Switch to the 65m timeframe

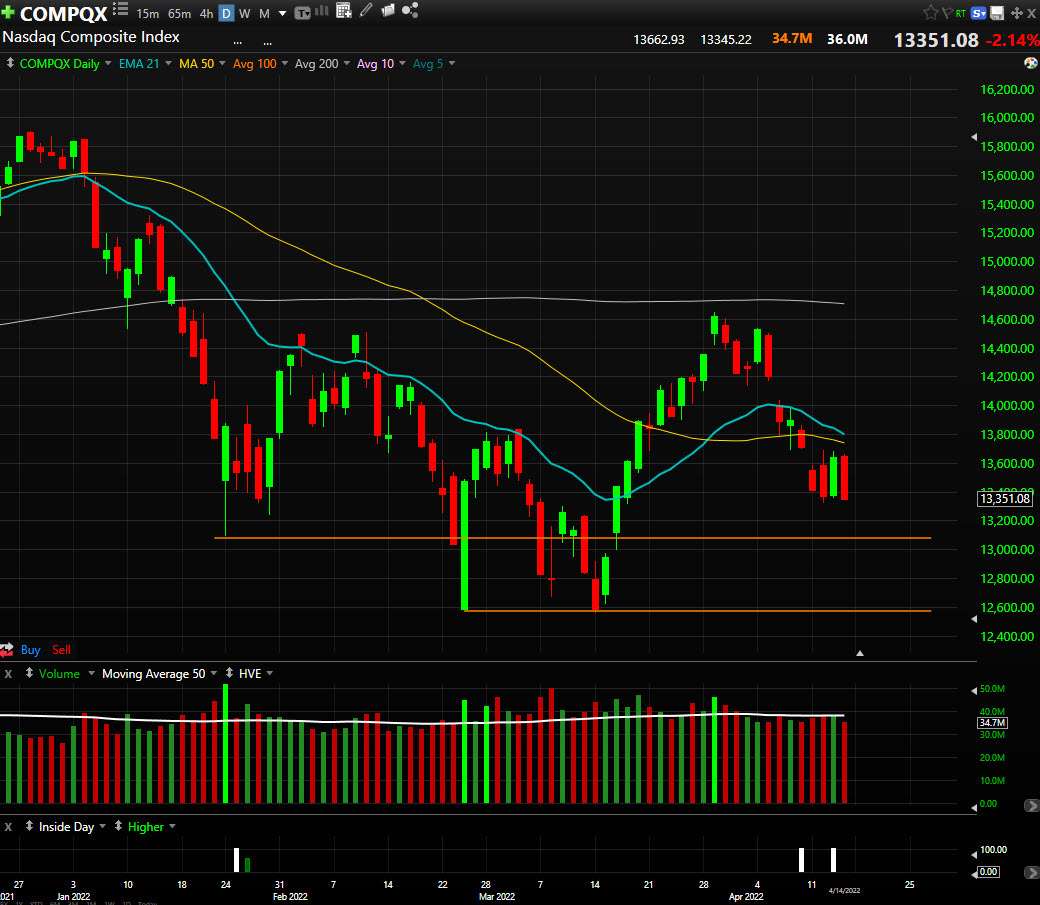tap(179, 13)
